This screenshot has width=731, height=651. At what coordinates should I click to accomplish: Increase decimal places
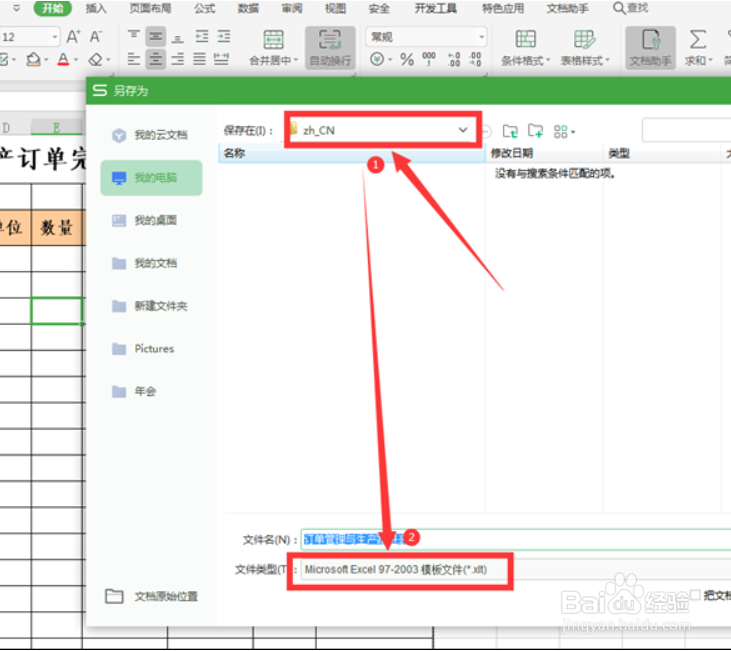(x=454, y=59)
